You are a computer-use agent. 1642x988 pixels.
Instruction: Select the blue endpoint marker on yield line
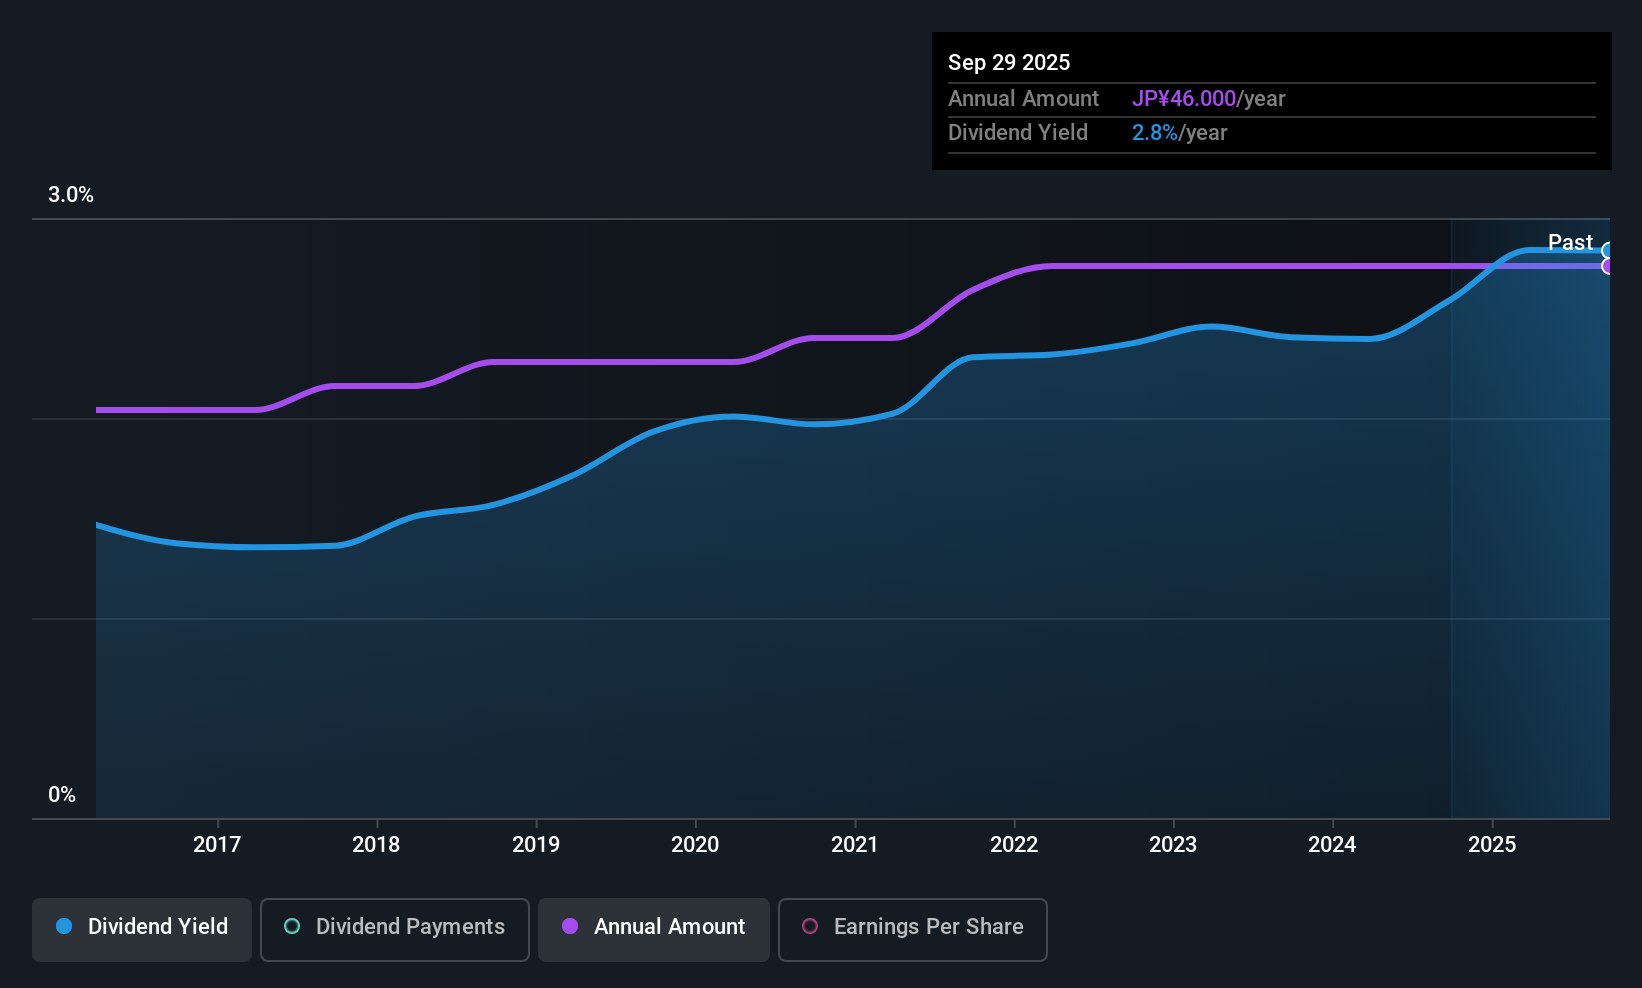click(x=1607, y=251)
